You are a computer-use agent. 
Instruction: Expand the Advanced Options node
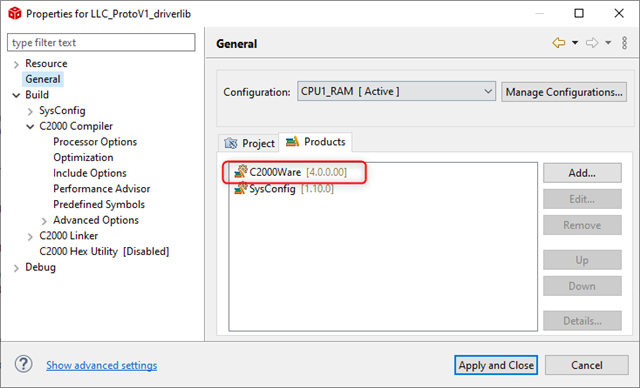tap(44, 221)
